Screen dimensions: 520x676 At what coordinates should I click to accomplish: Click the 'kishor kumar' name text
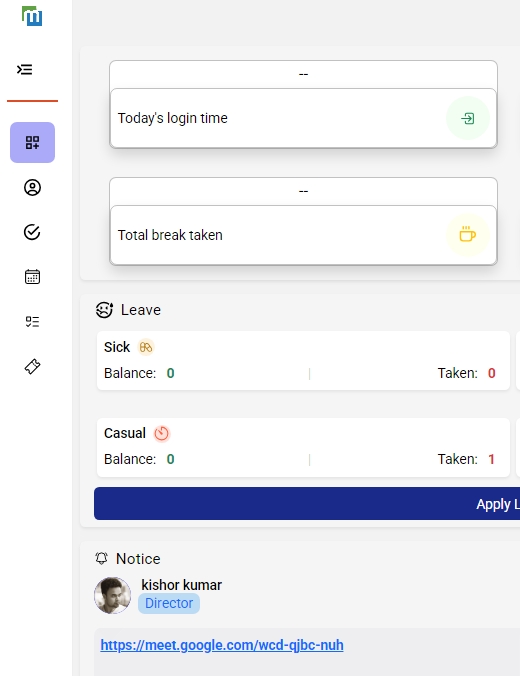pos(182,585)
